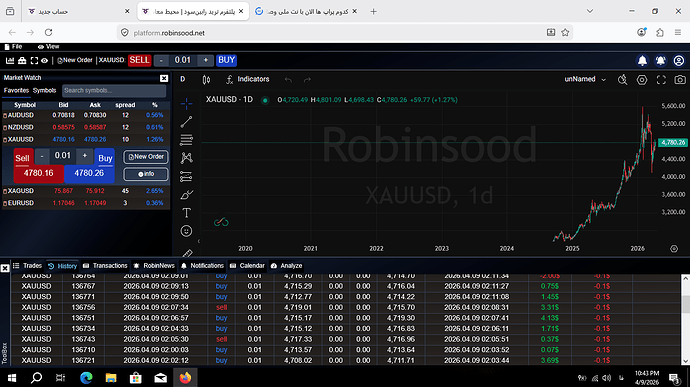Open the candlestick chart type selector
This screenshot has height=387, width=690.
(206, 80)
